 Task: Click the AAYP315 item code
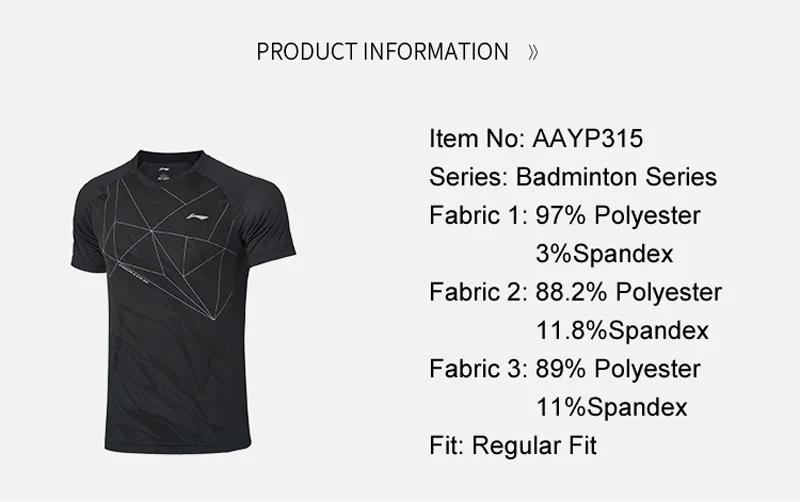coord(588,138)
